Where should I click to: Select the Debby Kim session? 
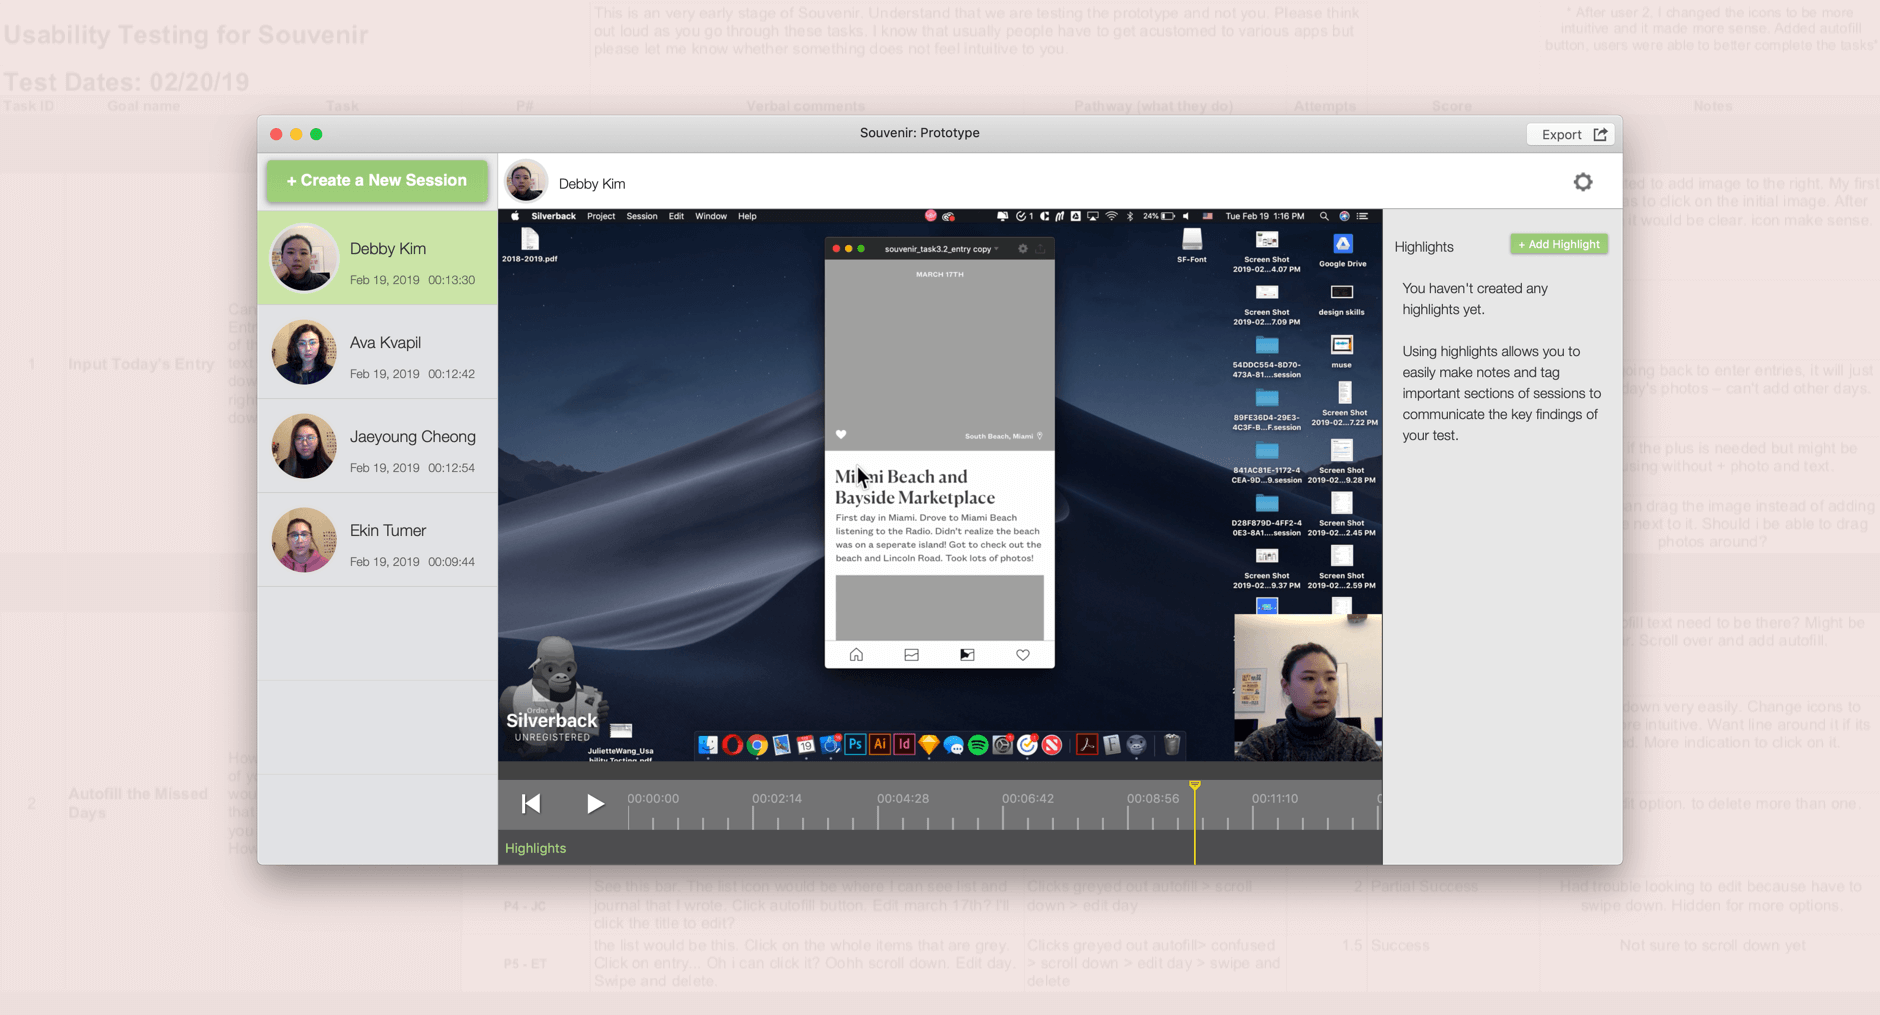tap(378, 258)
